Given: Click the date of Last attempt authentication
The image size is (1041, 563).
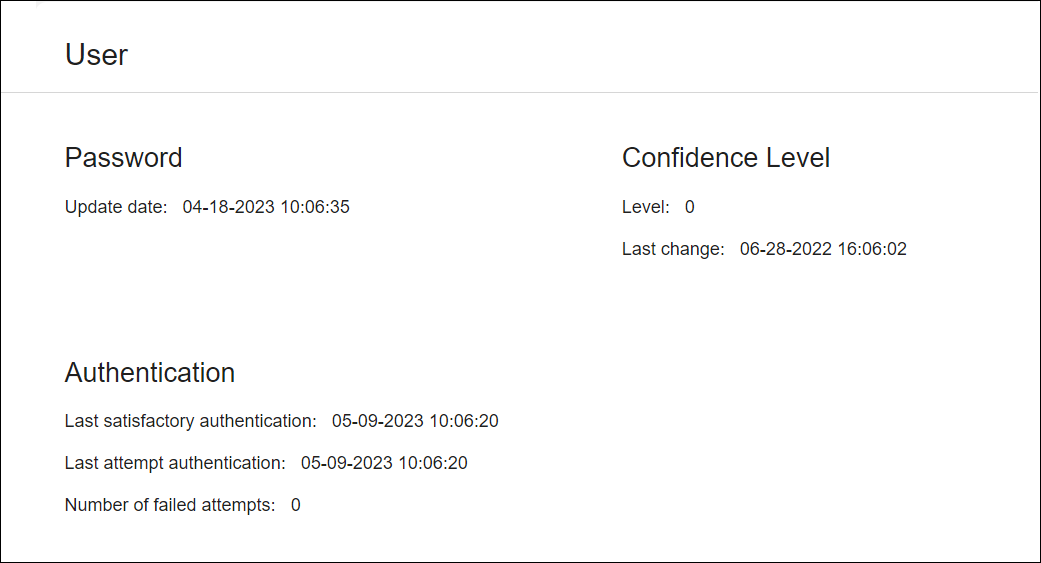Looking at the screenshot, I should click(347, 463).
